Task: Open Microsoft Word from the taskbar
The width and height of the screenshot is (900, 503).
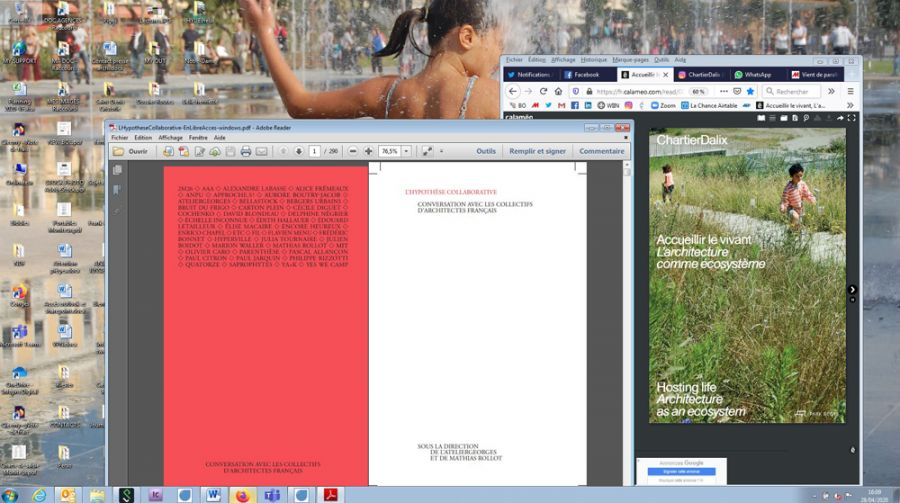Action: pyautogui.click(x=214, y=494)
